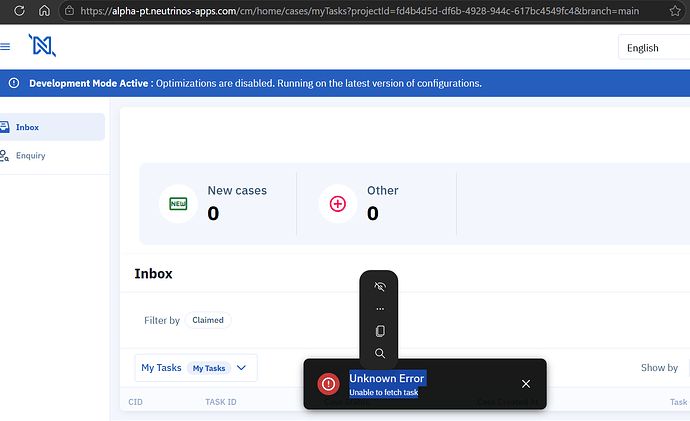This screenshot has height=421, width=690.
Task: Click the green NEW cases icon
Action: pos(178,204)
